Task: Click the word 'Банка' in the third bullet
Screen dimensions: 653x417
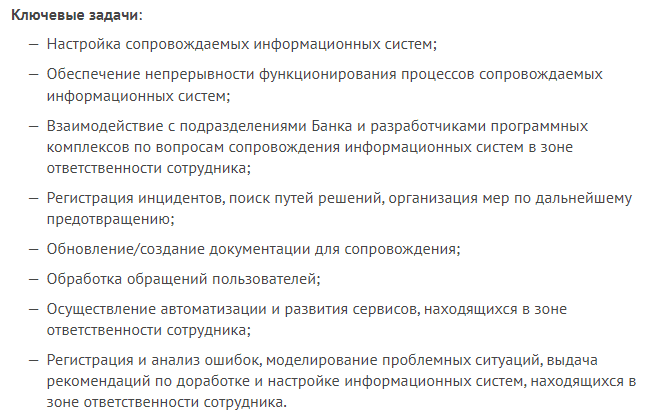Action: coord(331,126)
